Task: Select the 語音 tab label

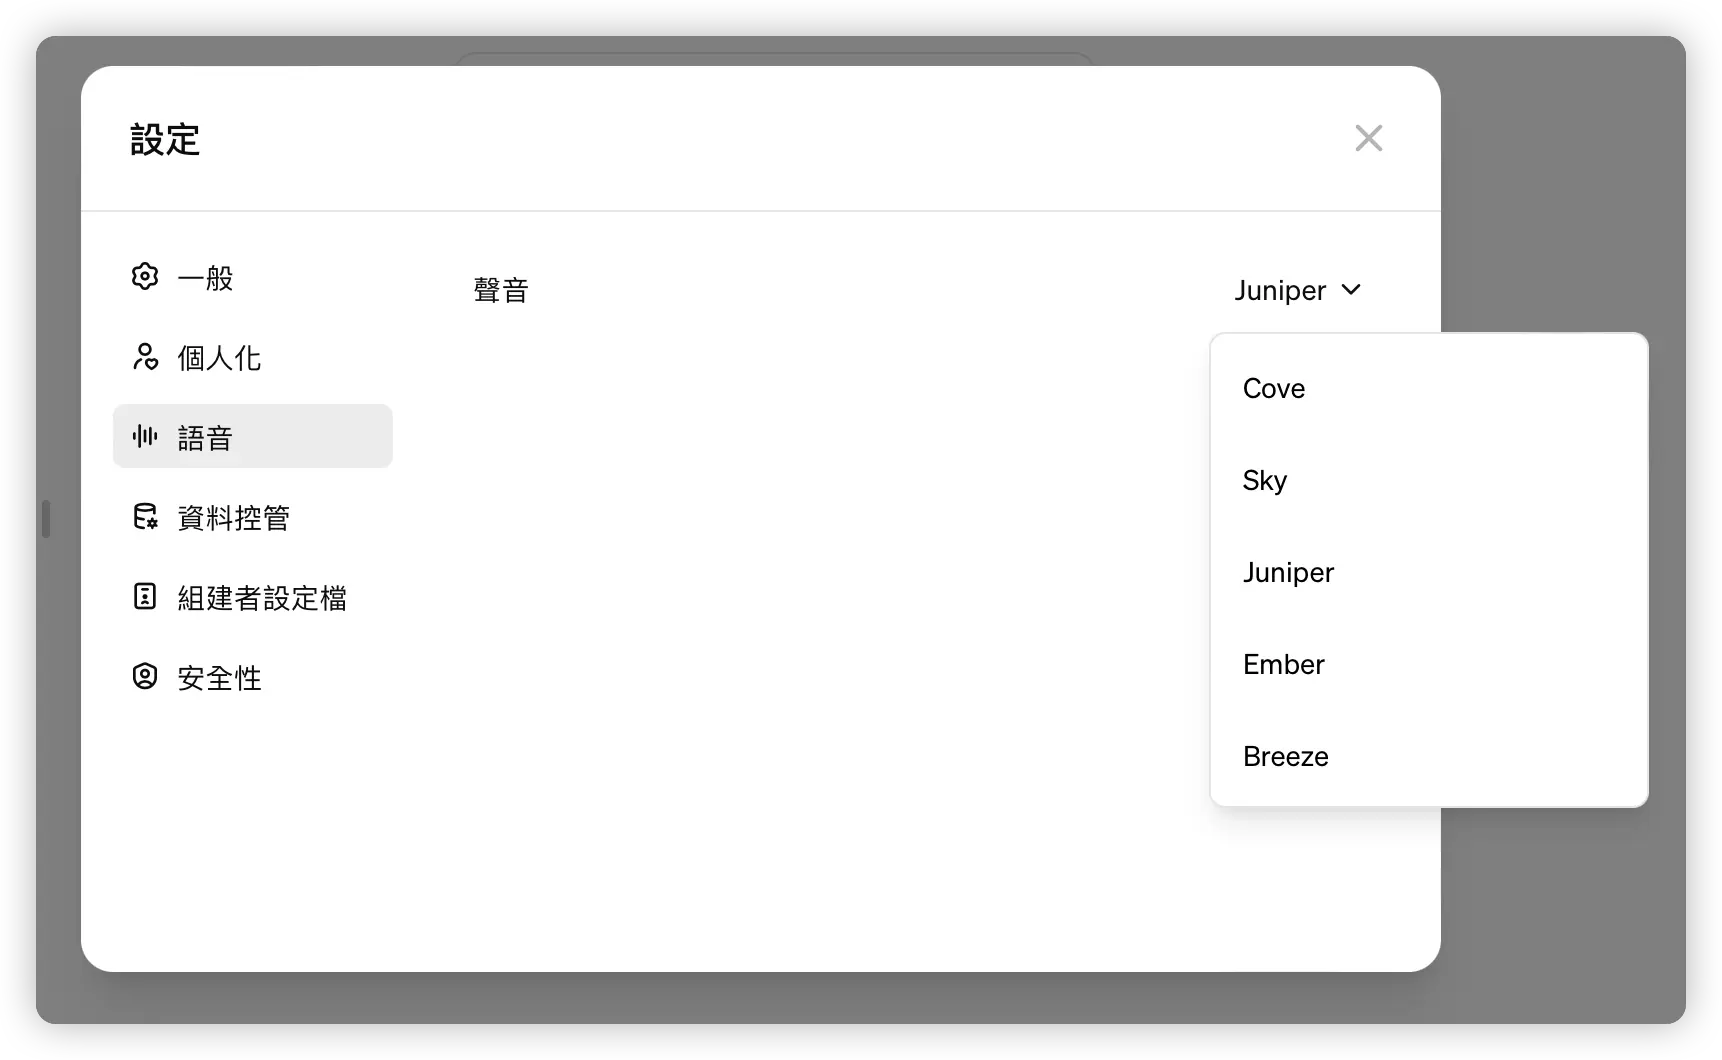Action: tap(205, 437)
